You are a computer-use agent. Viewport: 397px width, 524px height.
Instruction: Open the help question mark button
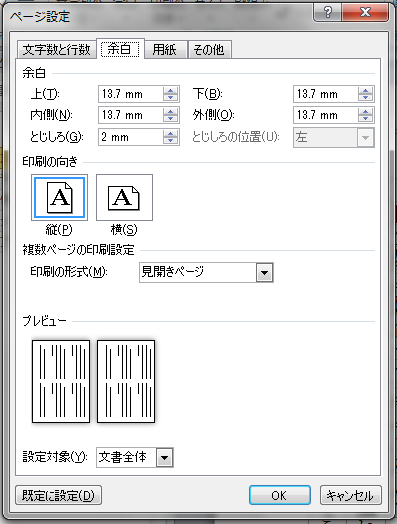click(328, 12)
